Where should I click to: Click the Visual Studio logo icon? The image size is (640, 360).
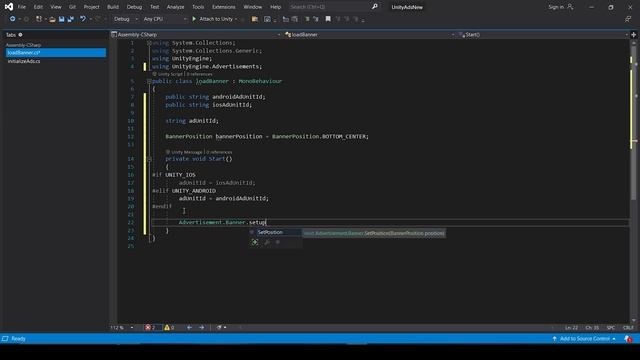coord(9,7)
